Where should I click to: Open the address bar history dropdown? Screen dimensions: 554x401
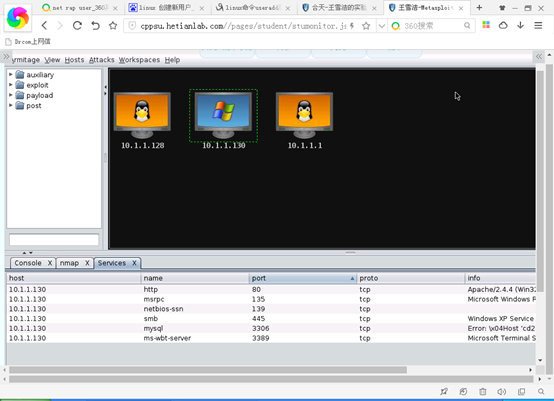click(382, 26)
